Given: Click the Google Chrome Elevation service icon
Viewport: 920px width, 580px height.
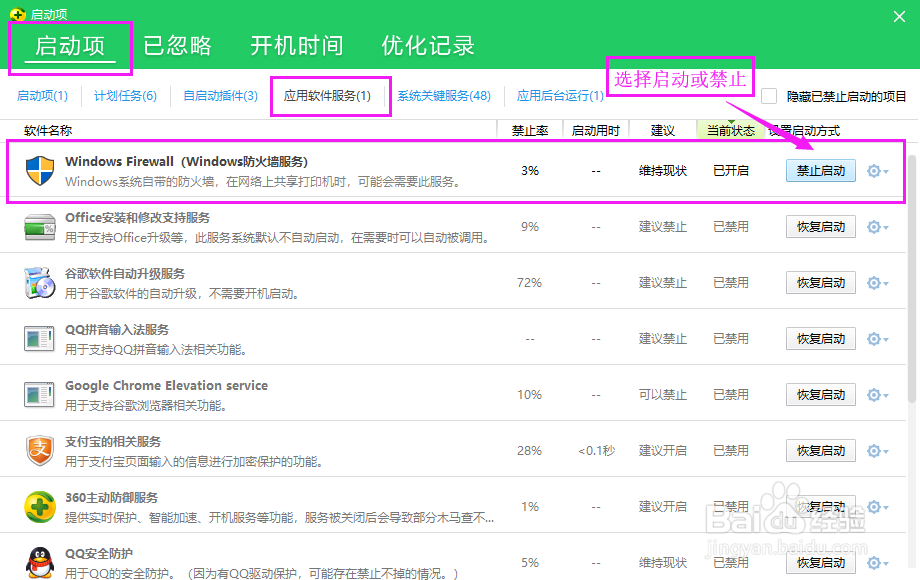Looking at the screenshot, I should 39,395.
